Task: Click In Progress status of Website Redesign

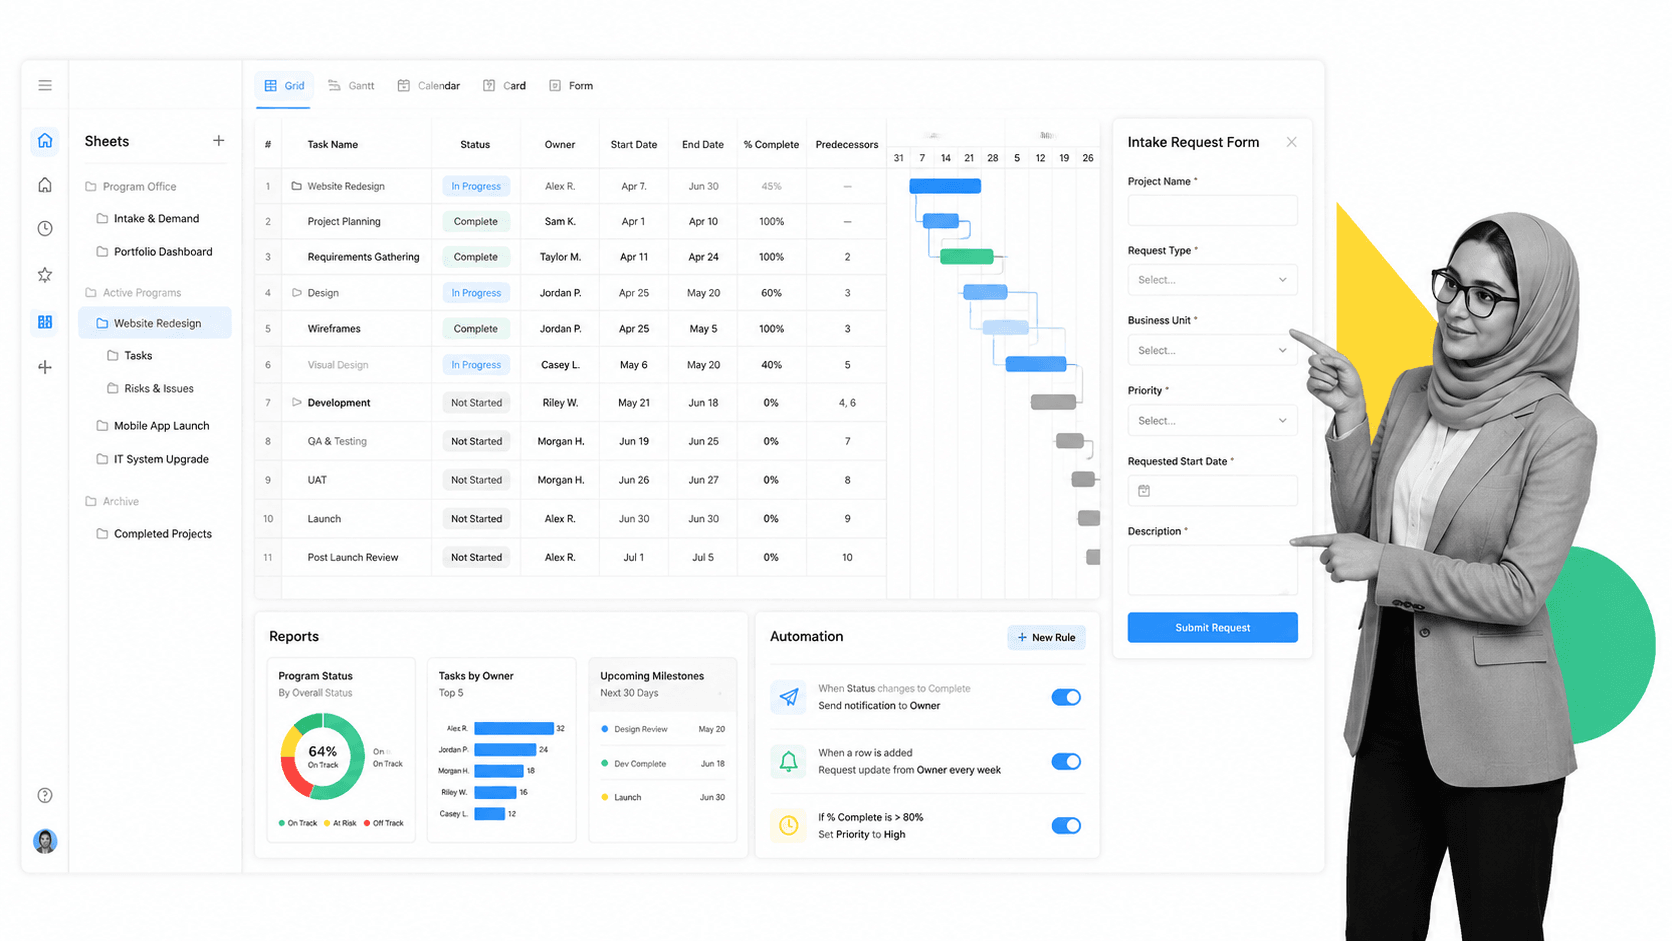Action: (475, 186)
